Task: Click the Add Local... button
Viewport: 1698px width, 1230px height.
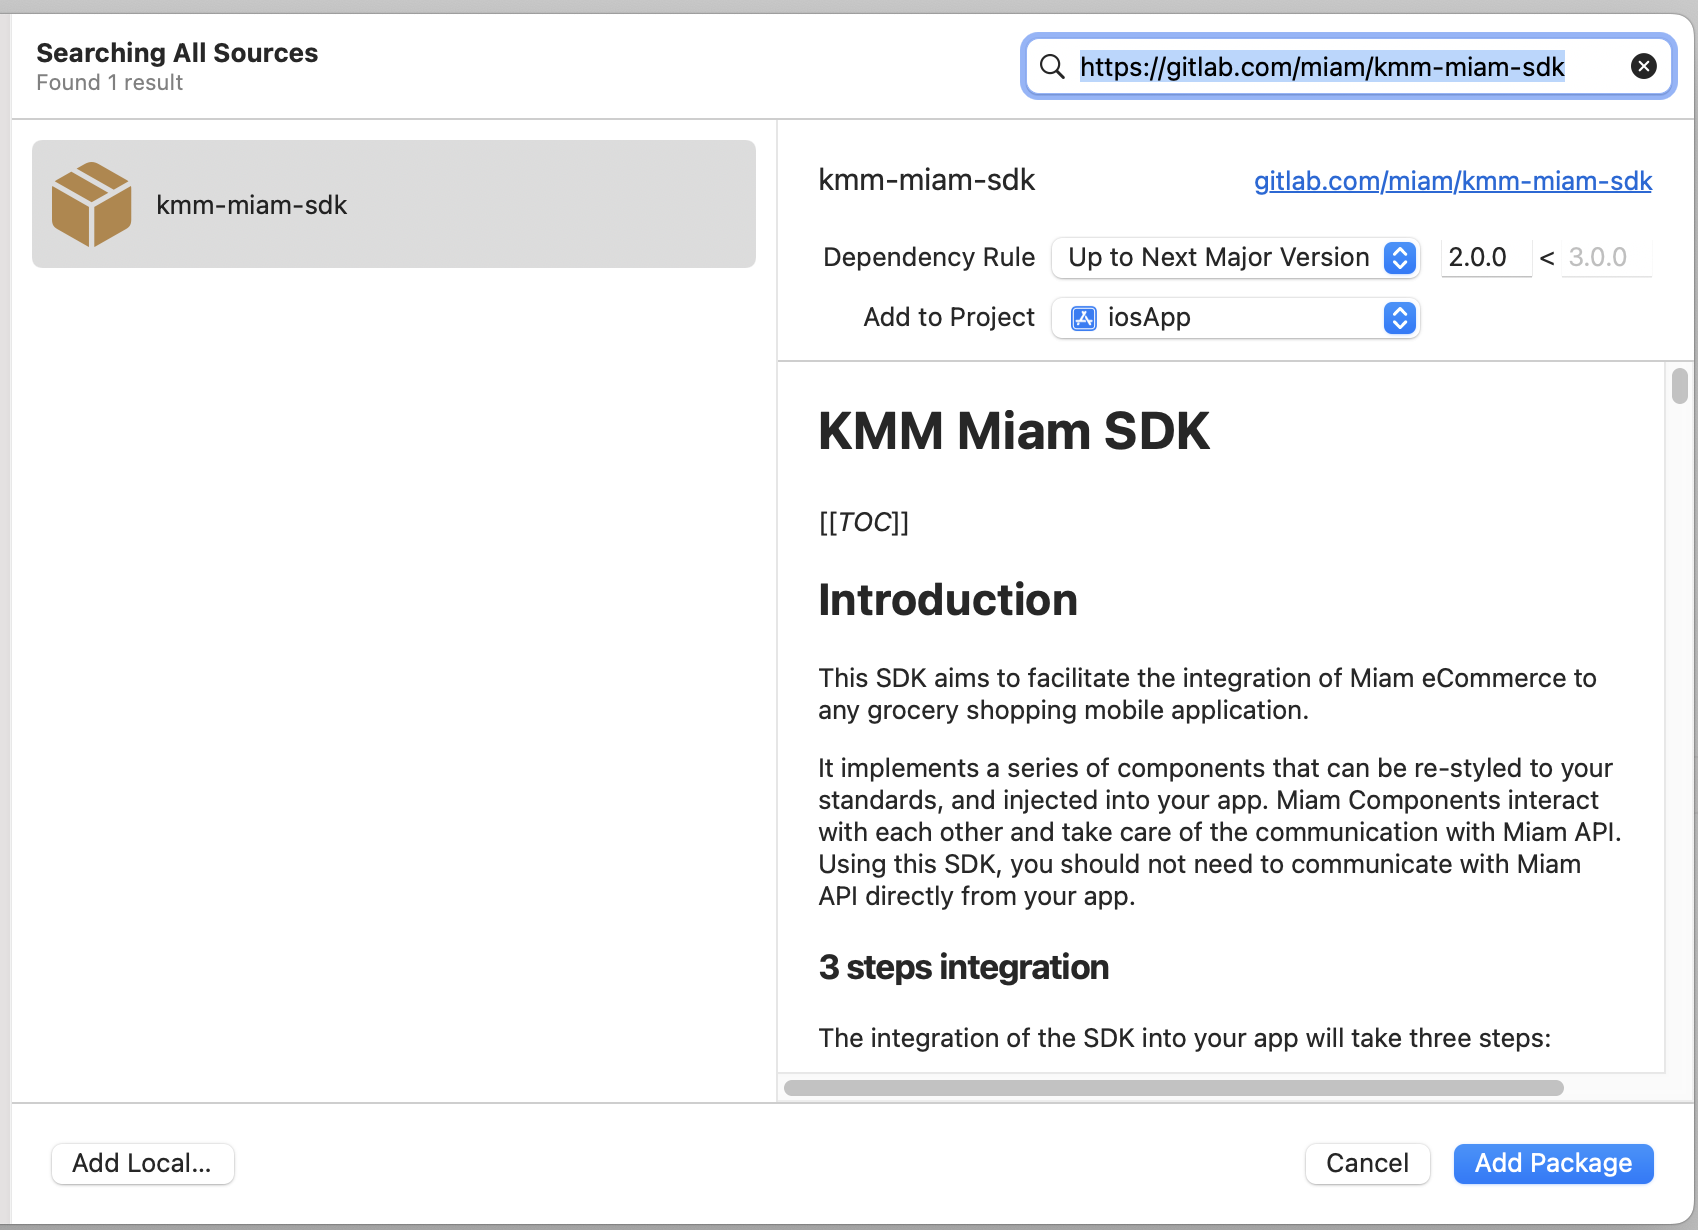Action: tap(142, 1163)
